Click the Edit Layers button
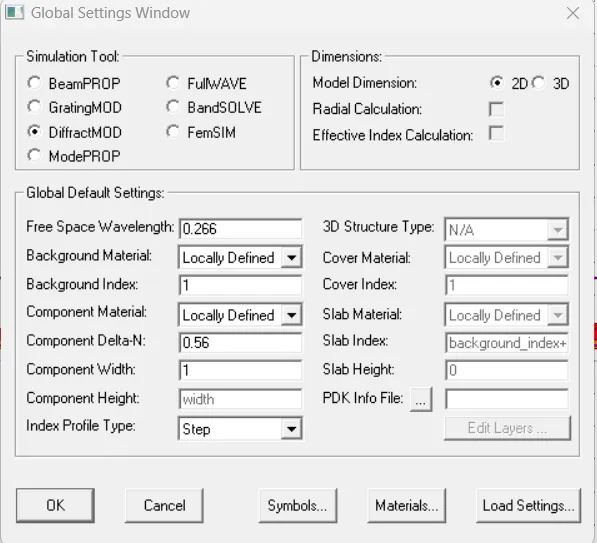Image resolution: width=597 pixels, height=543 pixels. [x=507, y=428]
